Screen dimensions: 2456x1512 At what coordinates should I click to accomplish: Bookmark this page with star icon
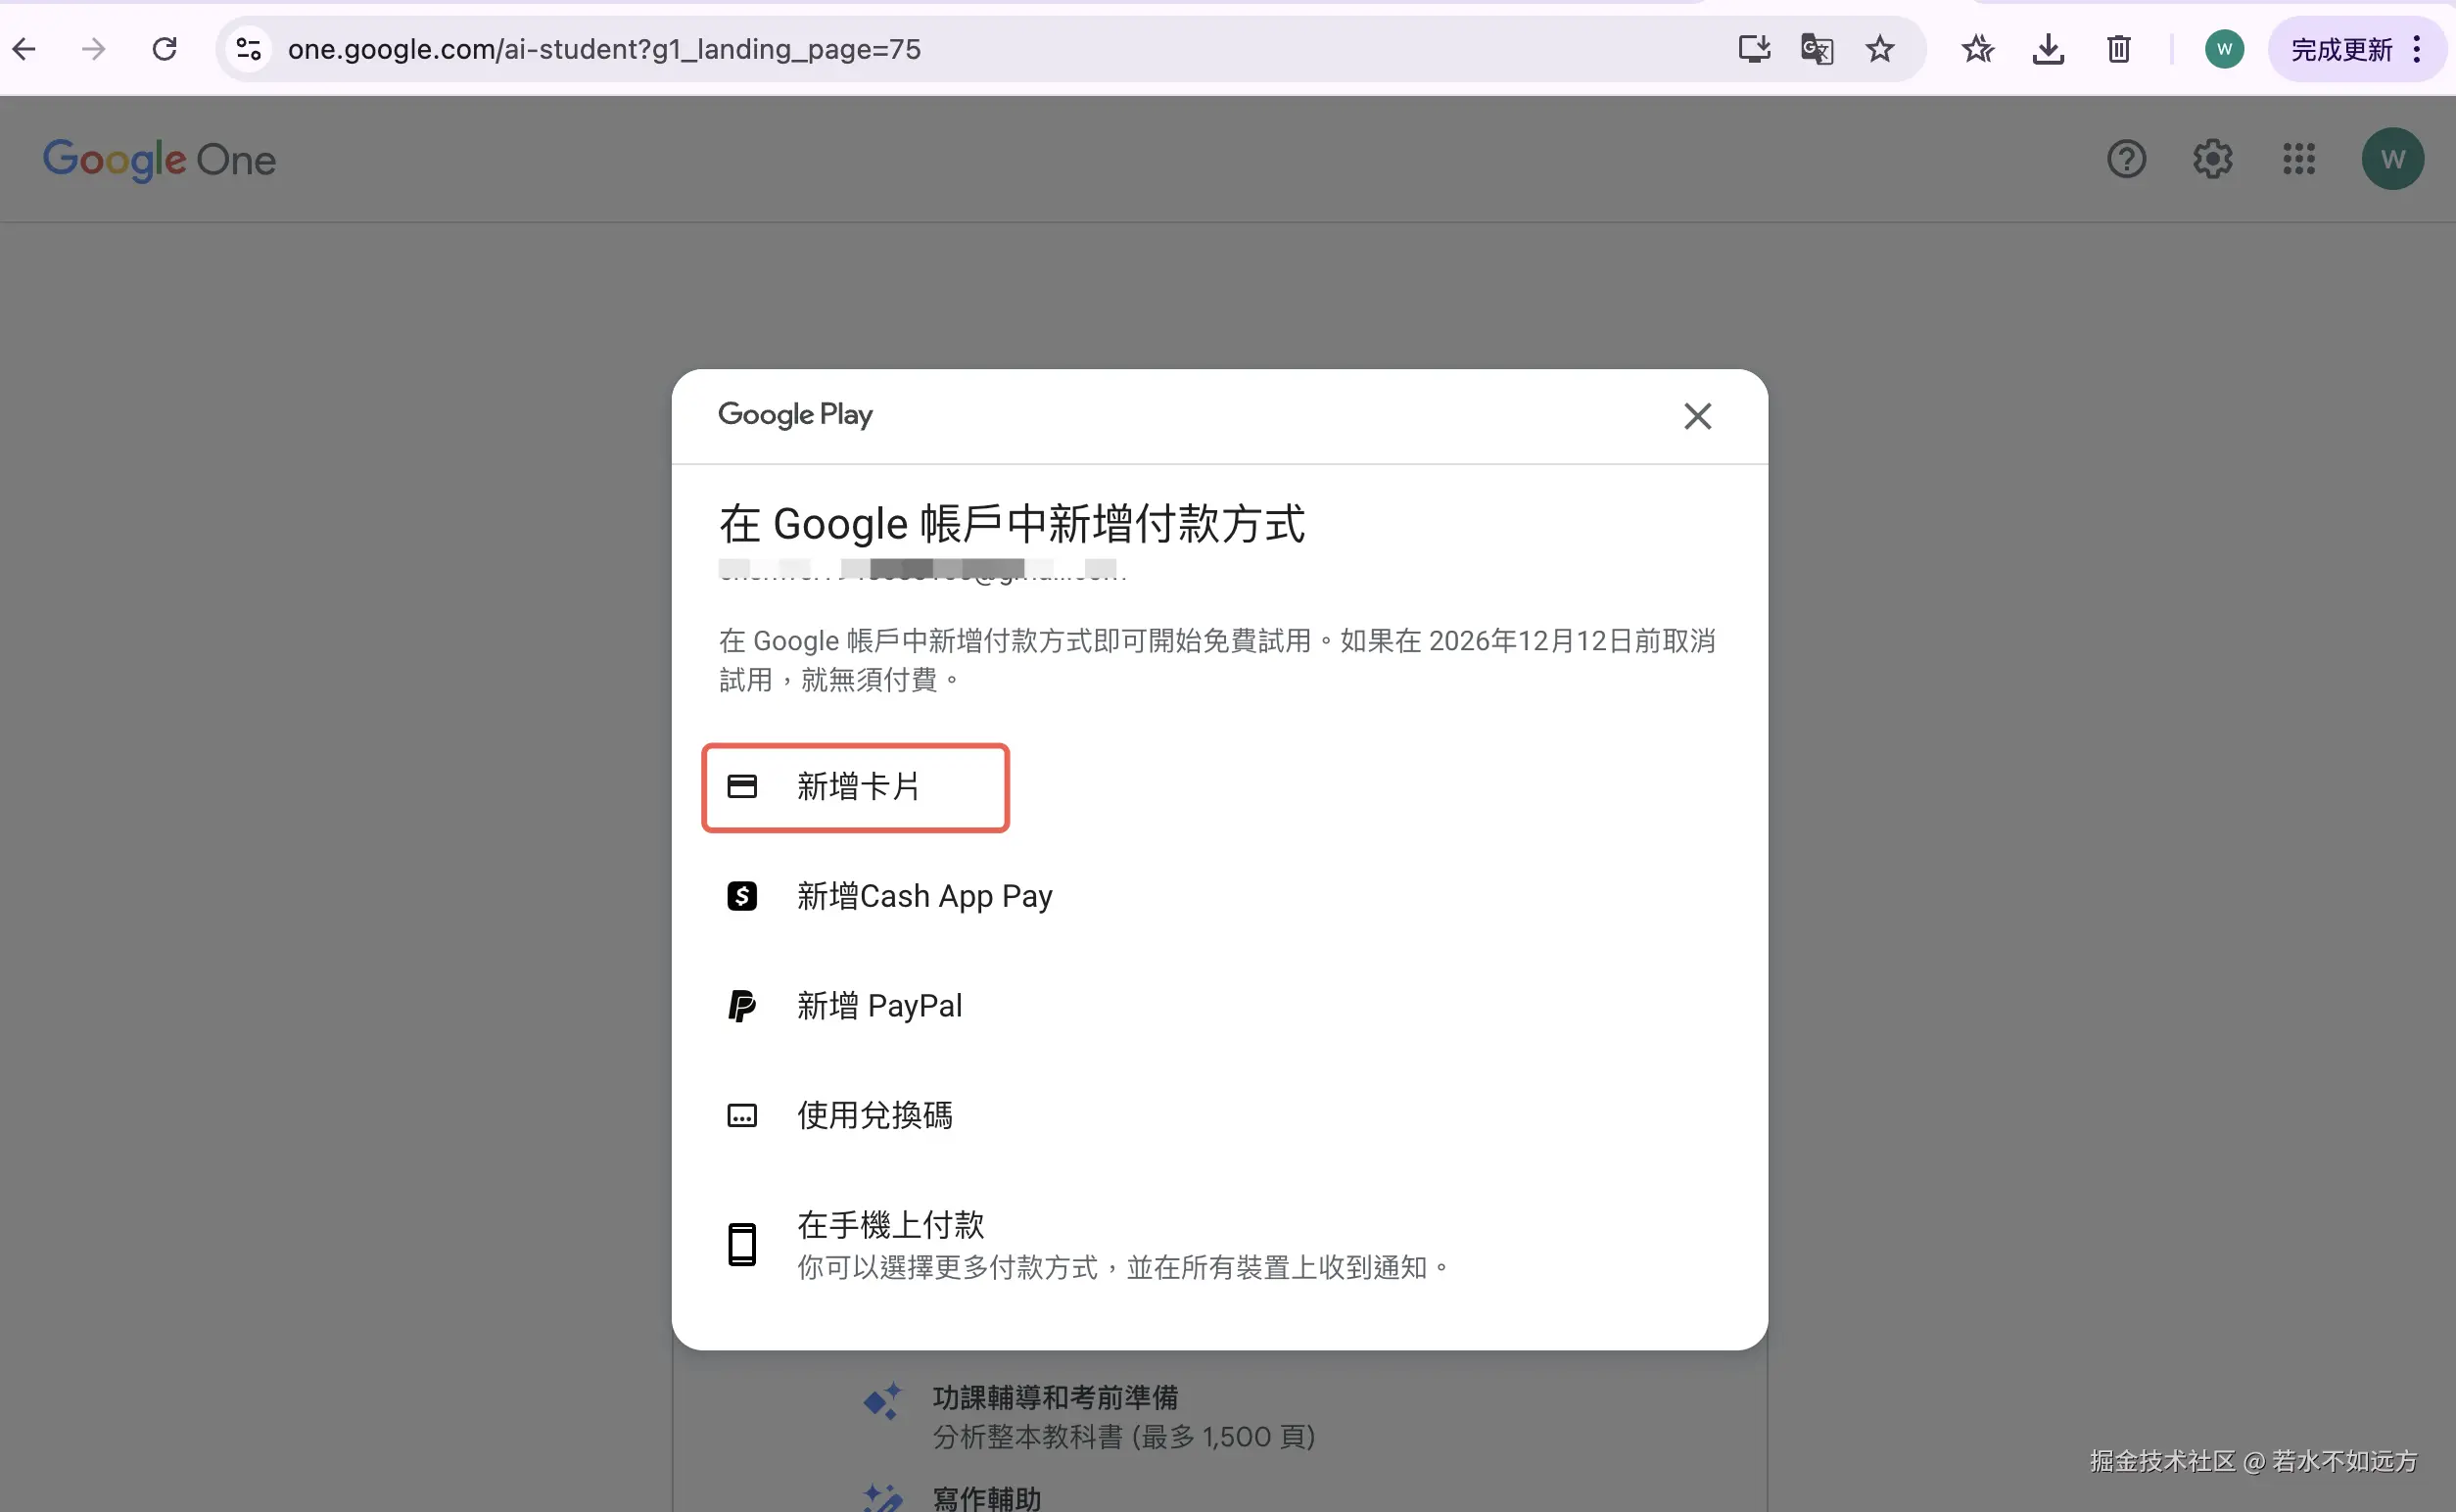pos(1879,49)
